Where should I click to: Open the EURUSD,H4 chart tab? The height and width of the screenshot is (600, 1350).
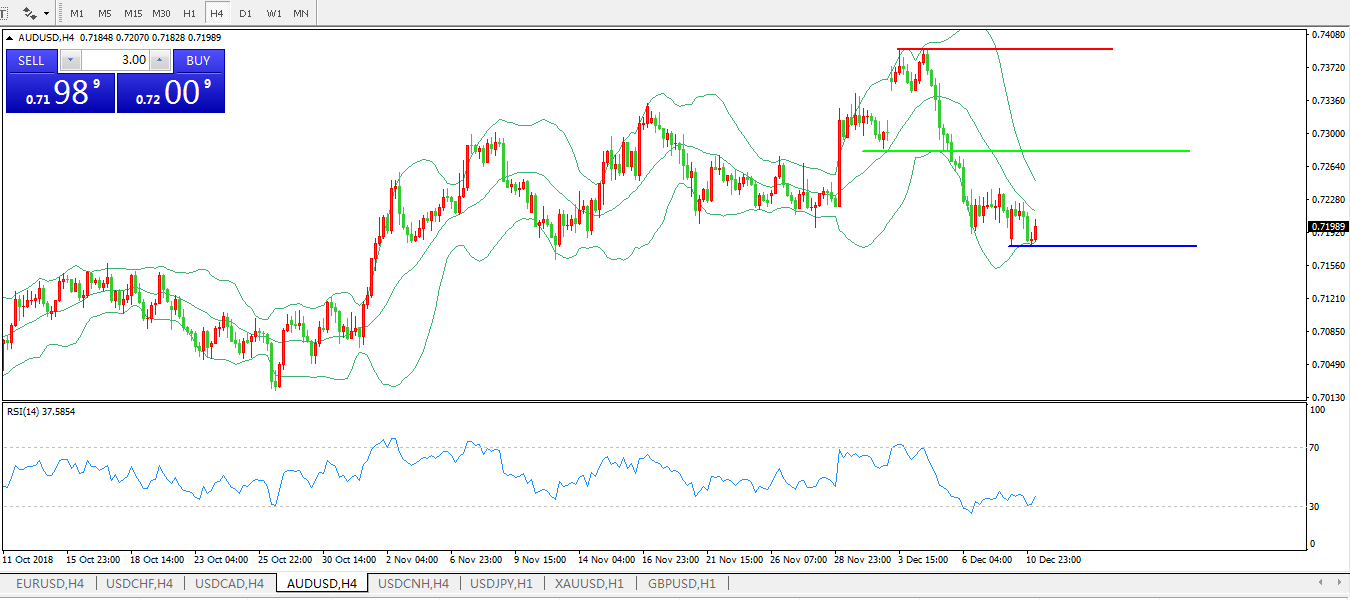point(48,583)
